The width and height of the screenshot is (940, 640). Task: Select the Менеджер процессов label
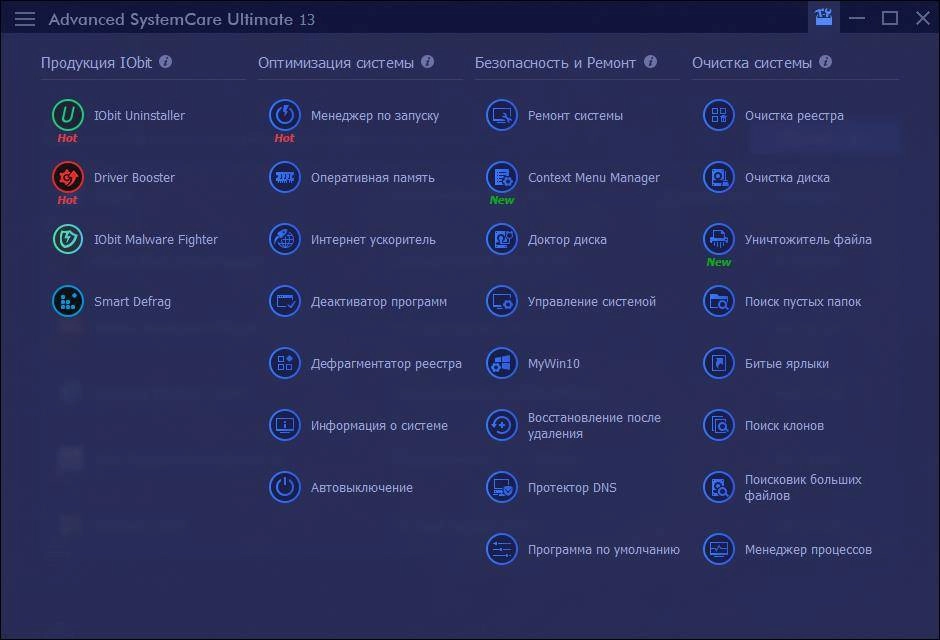coord(808,550)
